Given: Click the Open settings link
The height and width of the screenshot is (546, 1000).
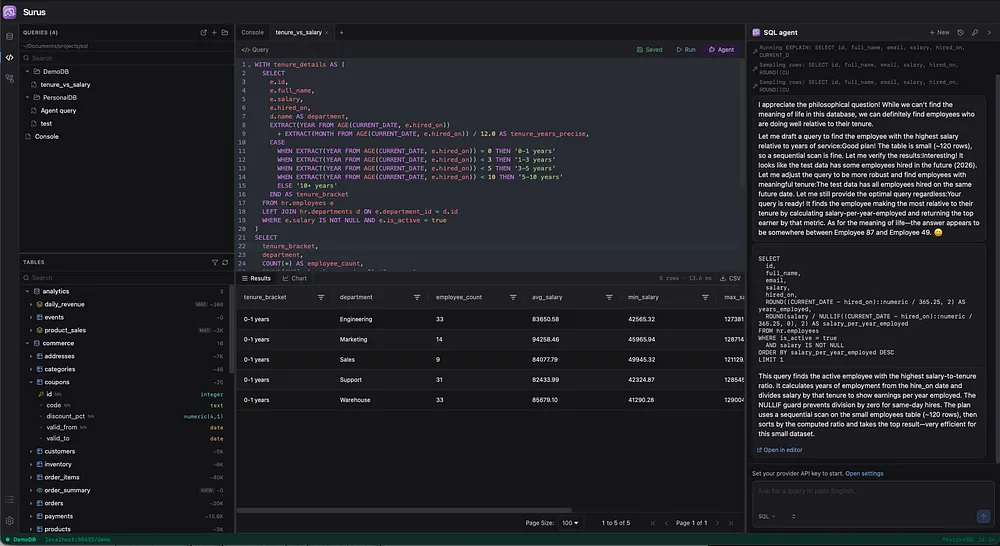Looking at the screenshot, I should click(x=864, y=474).
